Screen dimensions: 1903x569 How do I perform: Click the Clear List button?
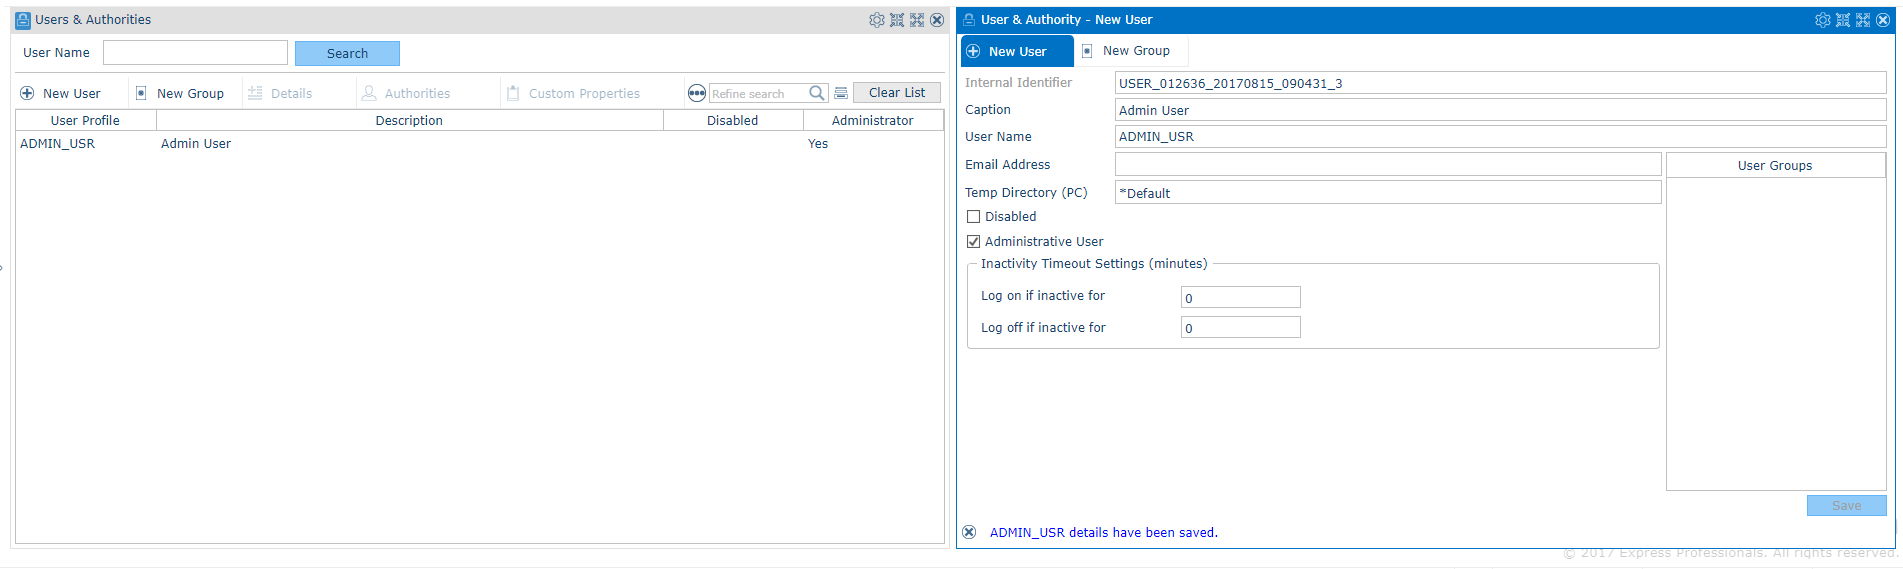tap(897, 92)
